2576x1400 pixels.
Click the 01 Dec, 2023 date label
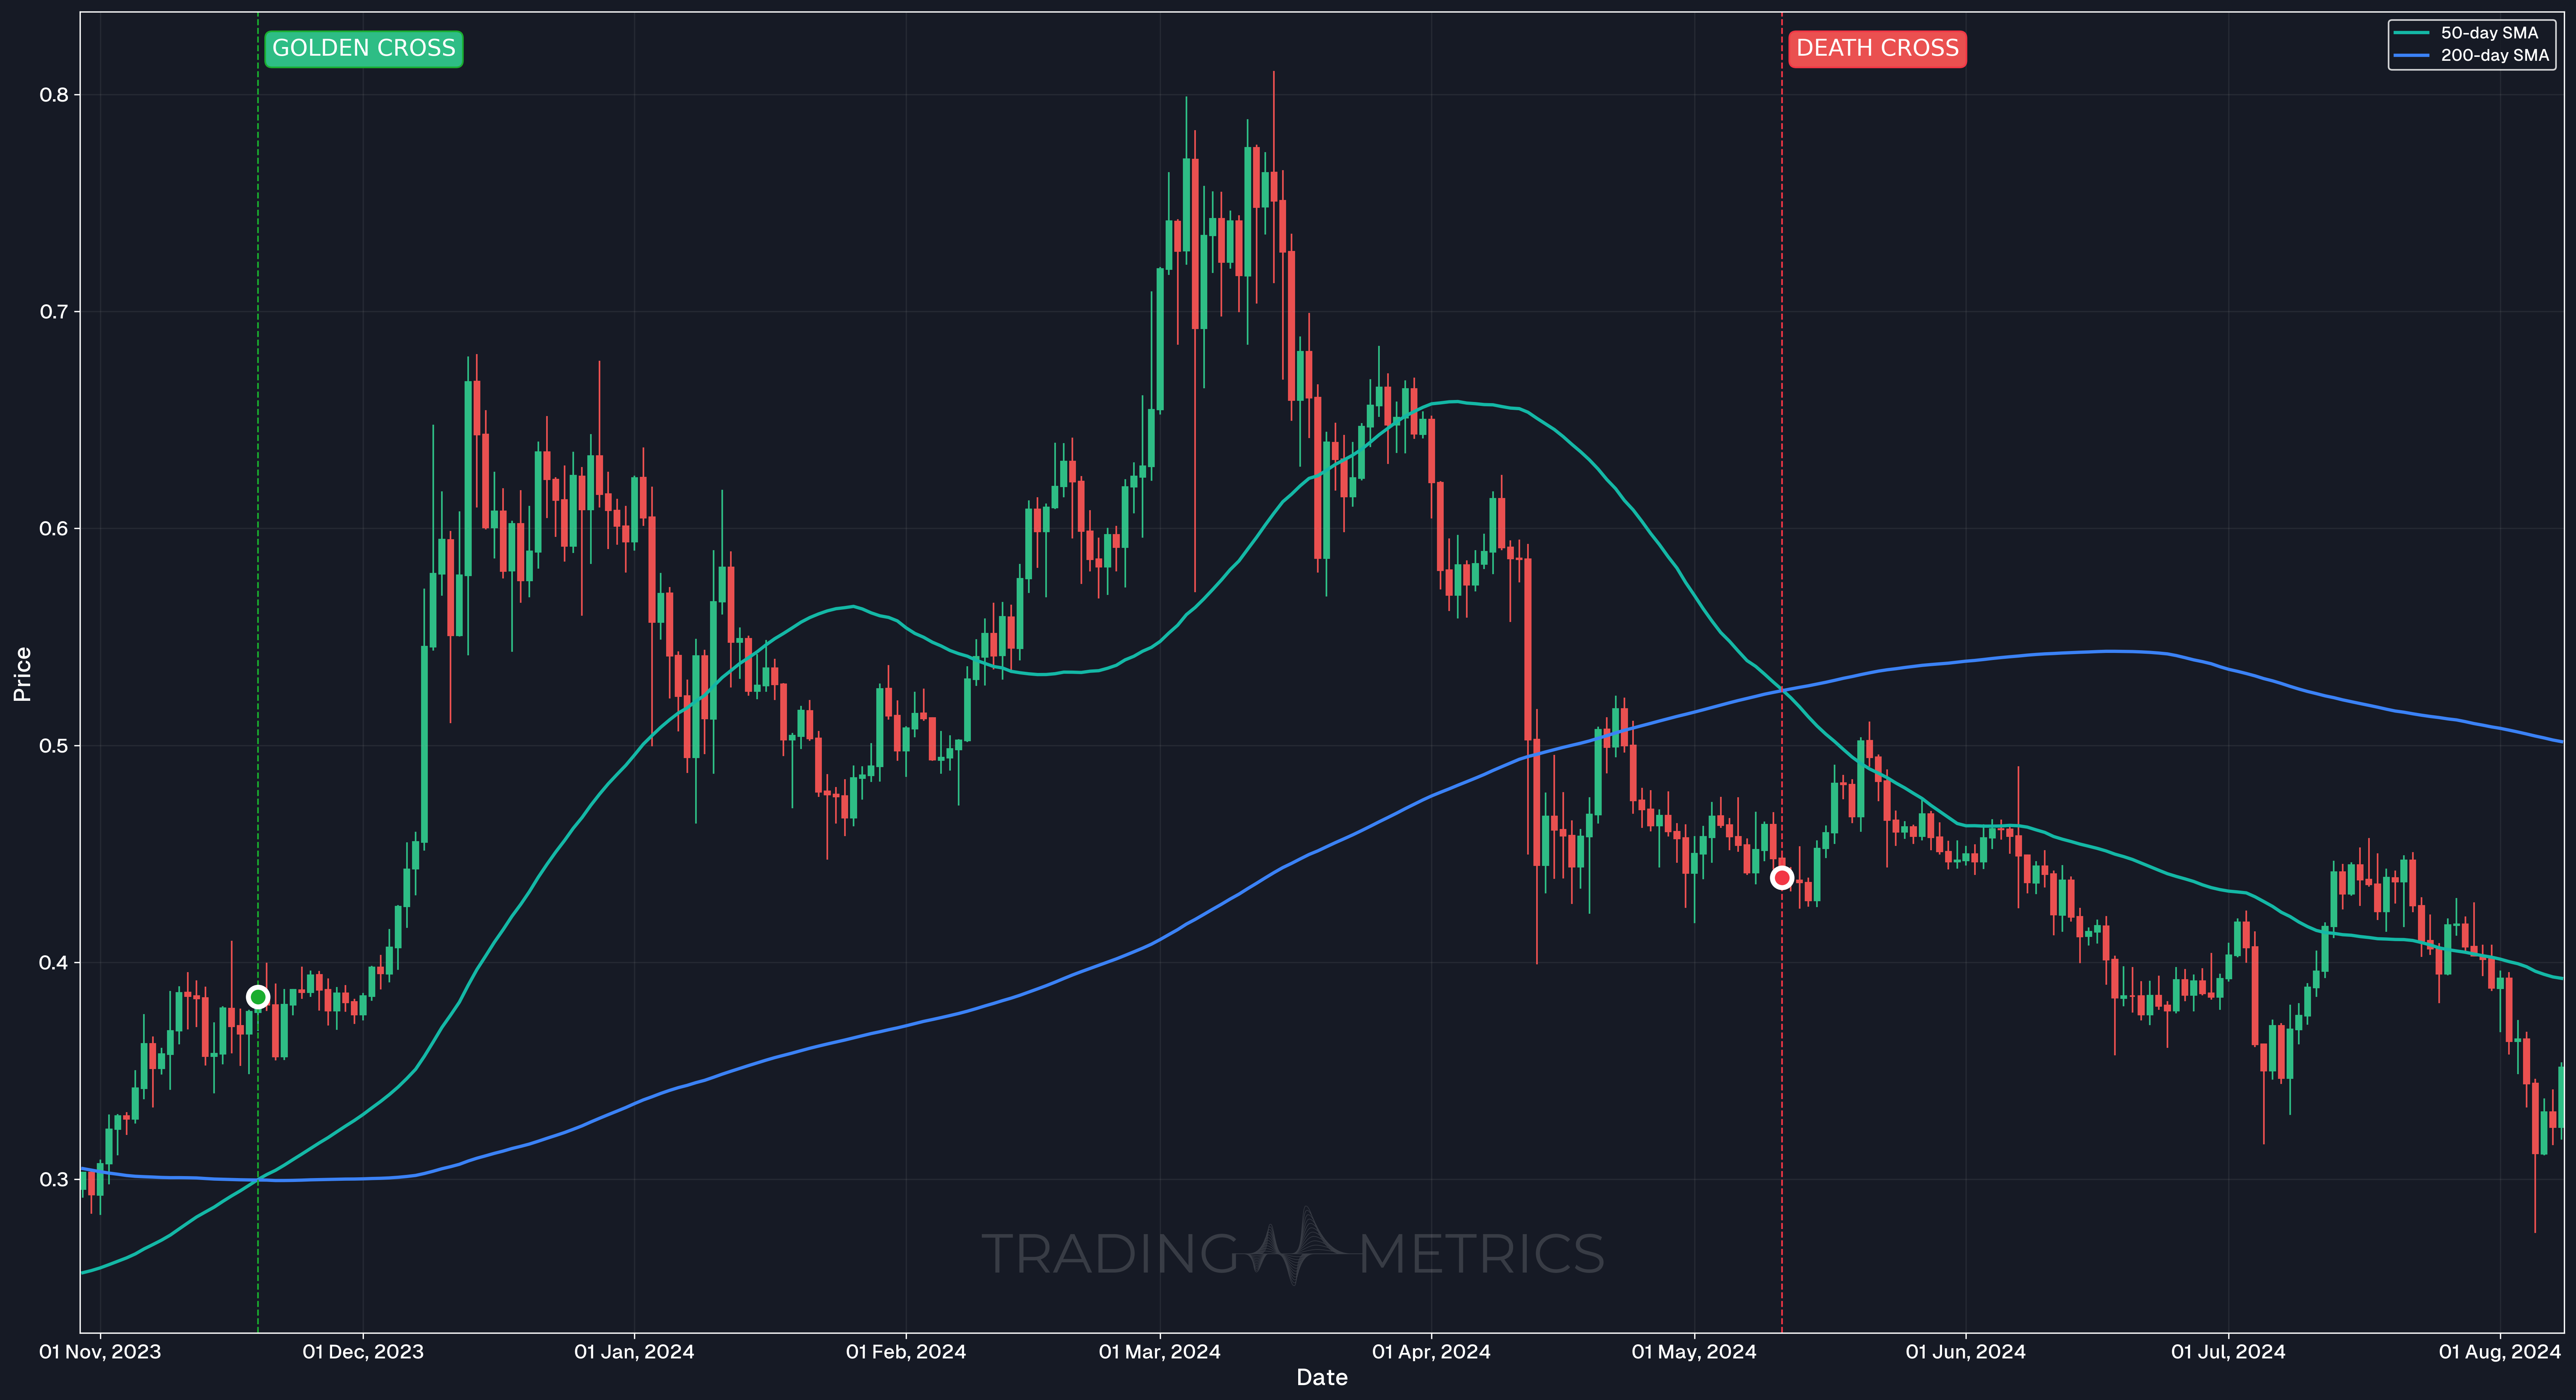coord(363,1352)
